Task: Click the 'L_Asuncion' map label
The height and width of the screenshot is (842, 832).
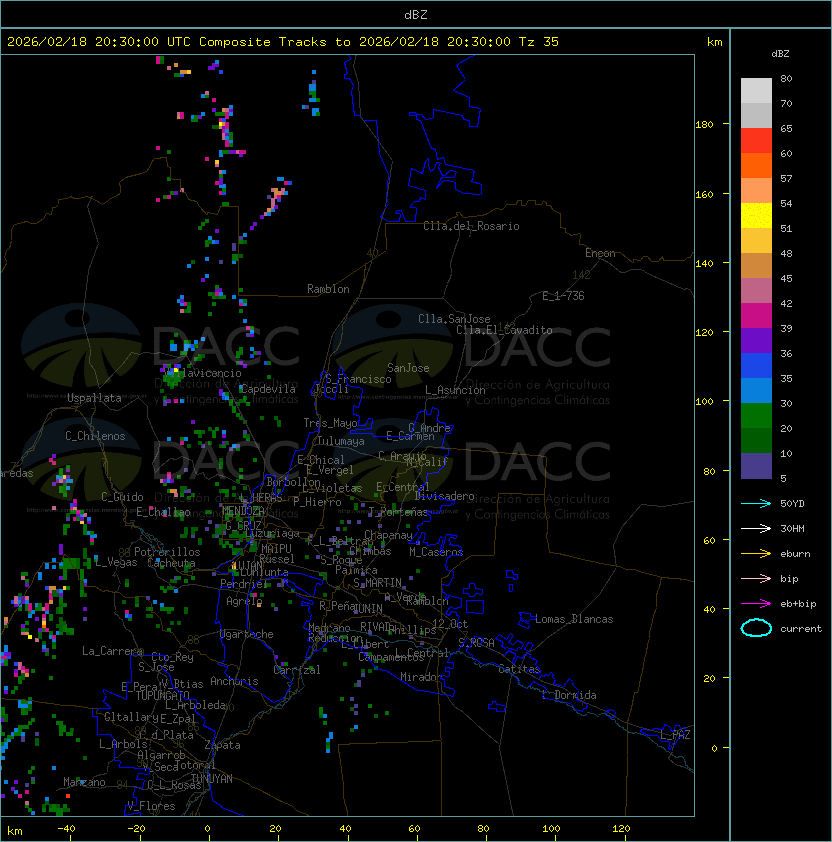Action: [x=455, y=390]
